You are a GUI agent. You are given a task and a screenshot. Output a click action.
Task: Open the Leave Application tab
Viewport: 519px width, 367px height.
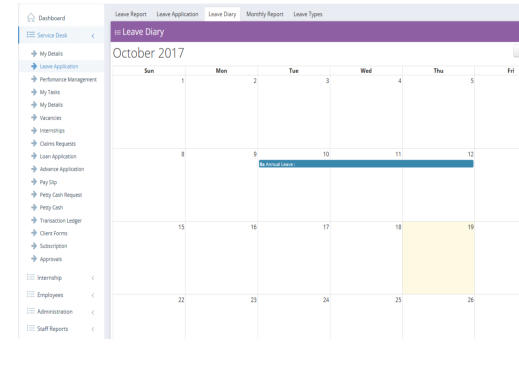pos(177,14)
